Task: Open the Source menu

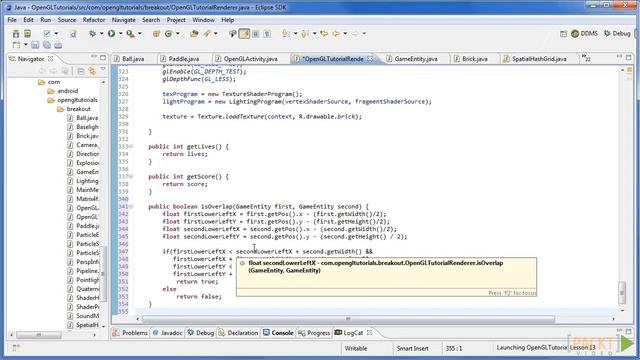Action: tap(67, 20)
